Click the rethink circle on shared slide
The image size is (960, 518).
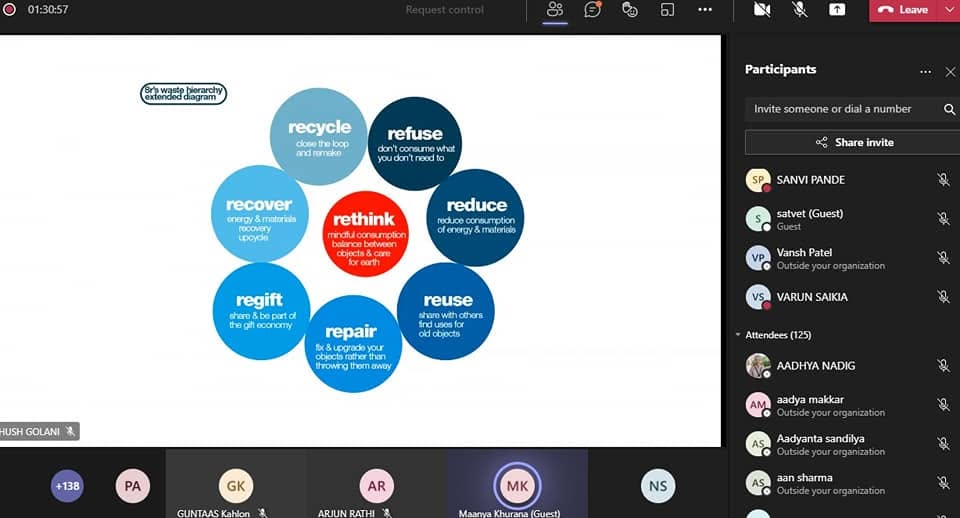[x=366, y=234]
